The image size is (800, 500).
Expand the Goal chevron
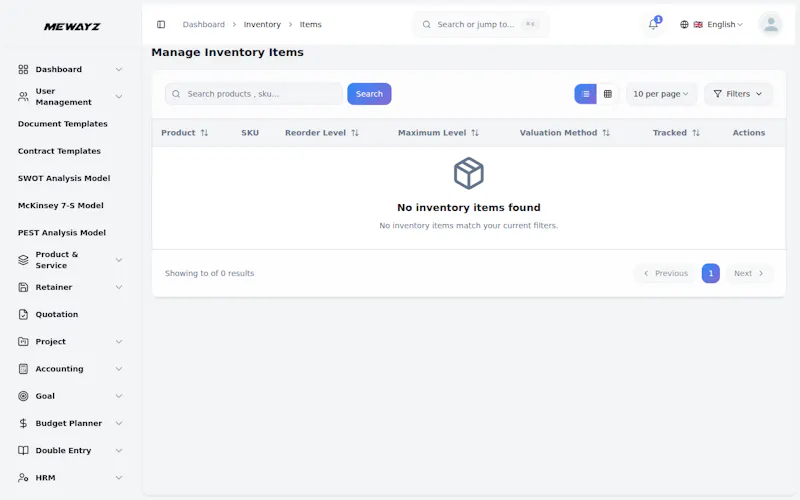click(118, 396)
